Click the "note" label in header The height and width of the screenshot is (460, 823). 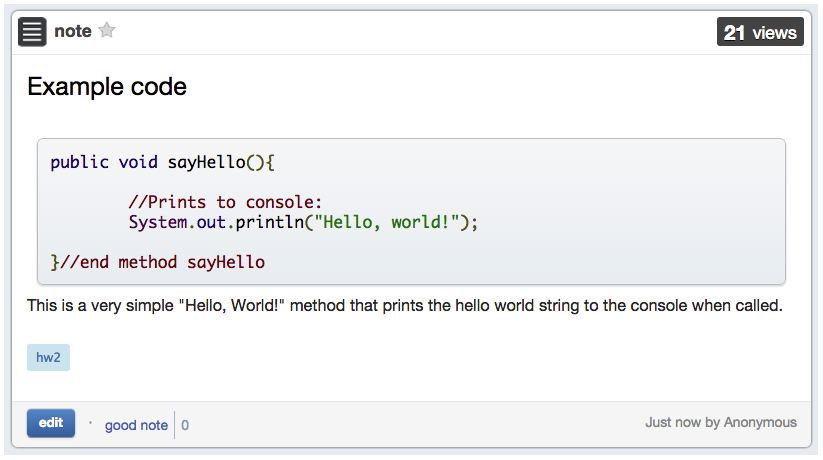point(73,31)
